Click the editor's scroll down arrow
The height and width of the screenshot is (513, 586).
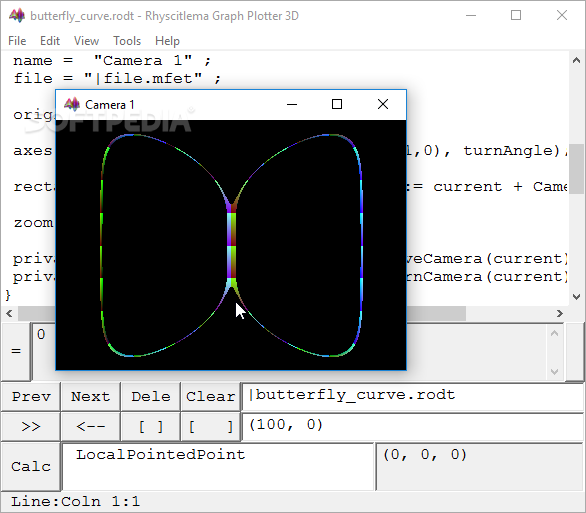pyautogui.click(x=576, y=297)
